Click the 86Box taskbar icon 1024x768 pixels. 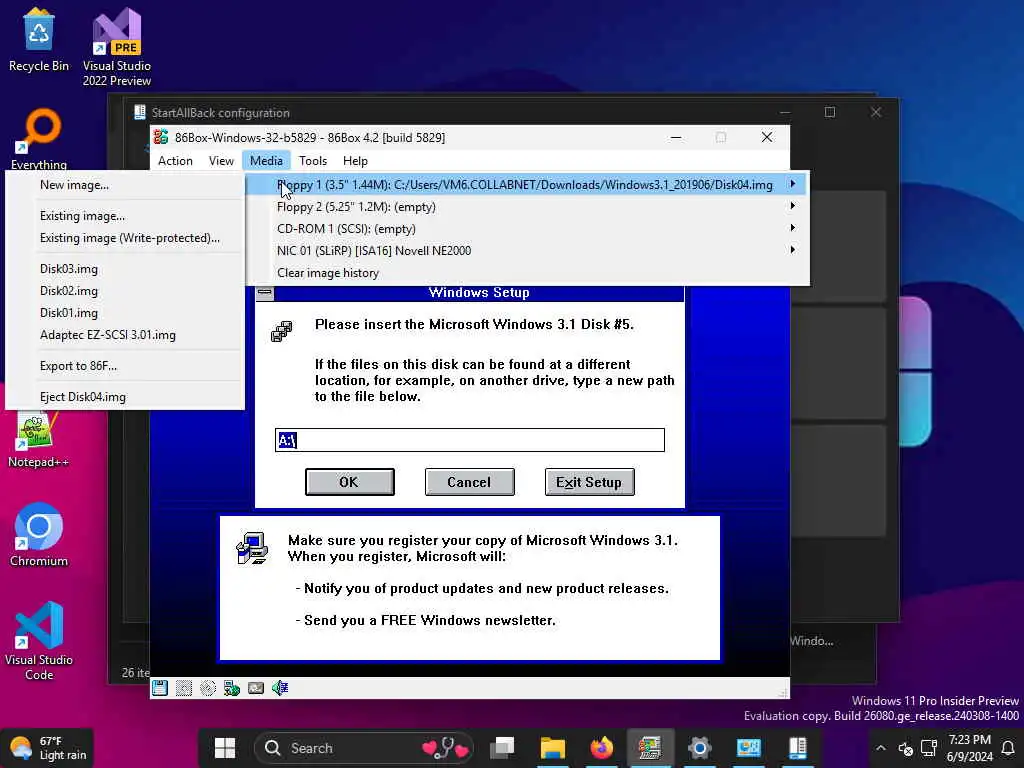650,748
